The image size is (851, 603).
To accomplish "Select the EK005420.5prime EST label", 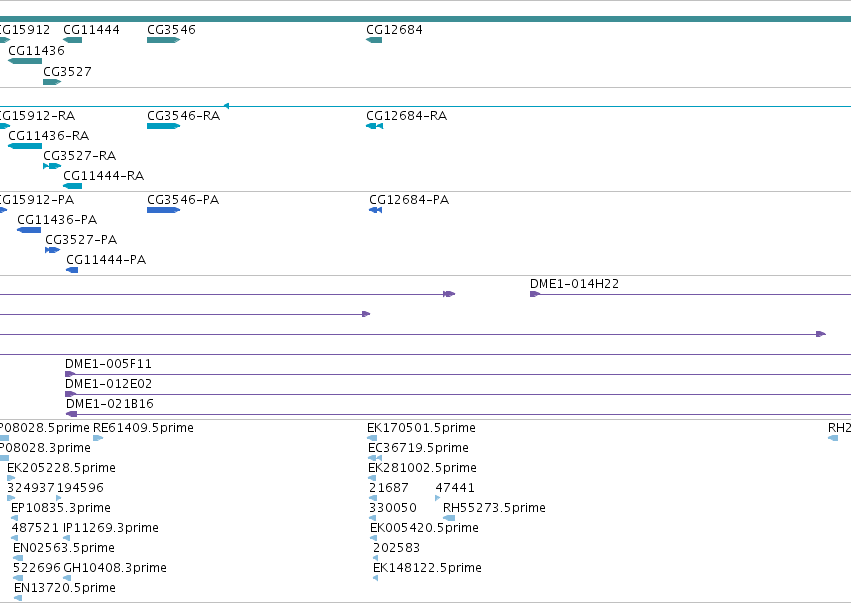I will pos(424,528).
